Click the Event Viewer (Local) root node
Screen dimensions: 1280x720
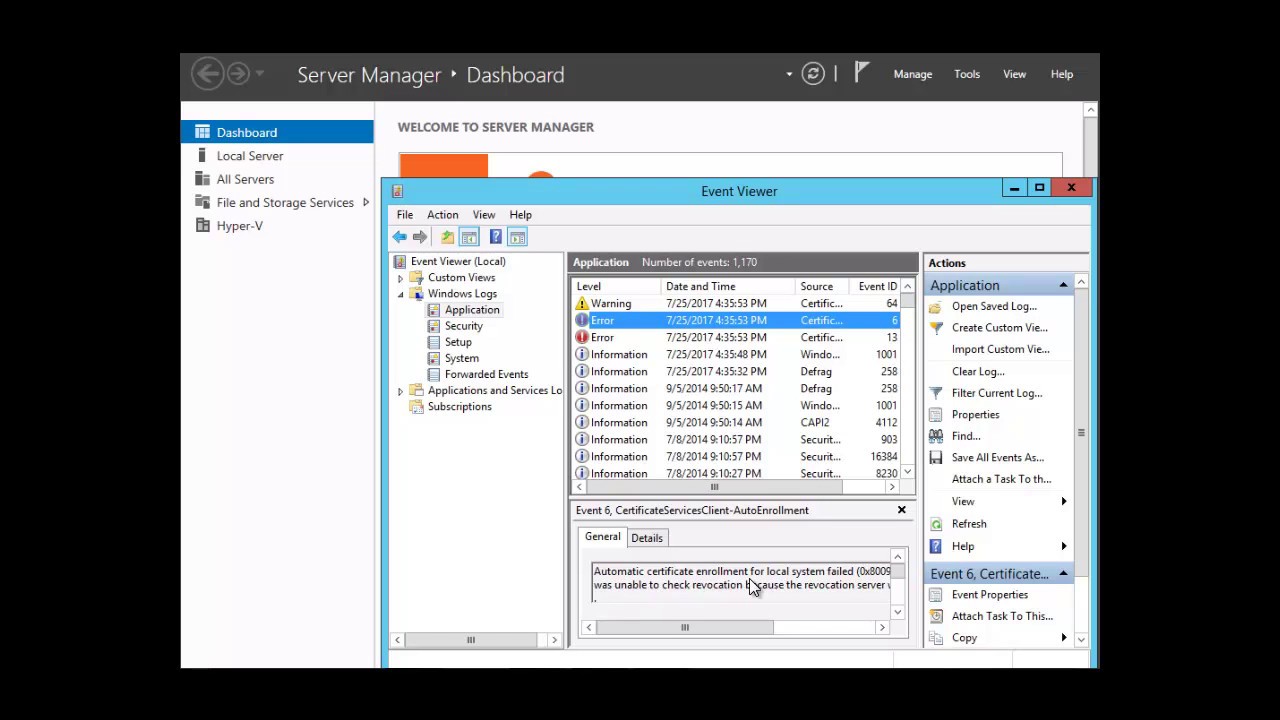(458, 262)
